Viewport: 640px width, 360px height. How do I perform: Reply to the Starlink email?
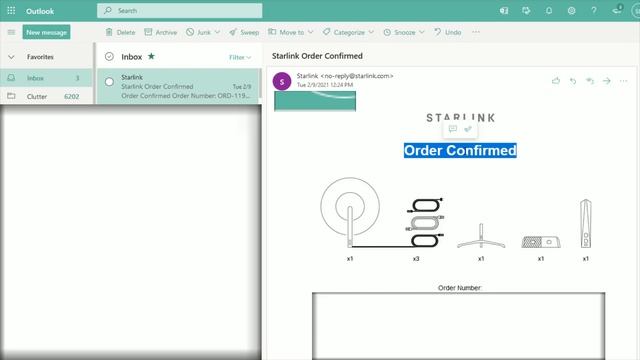pyautogui.click(x=573, y=81)
